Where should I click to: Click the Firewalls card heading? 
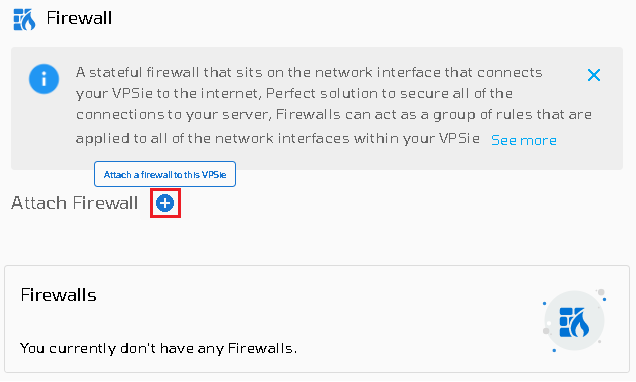[58, 295]
